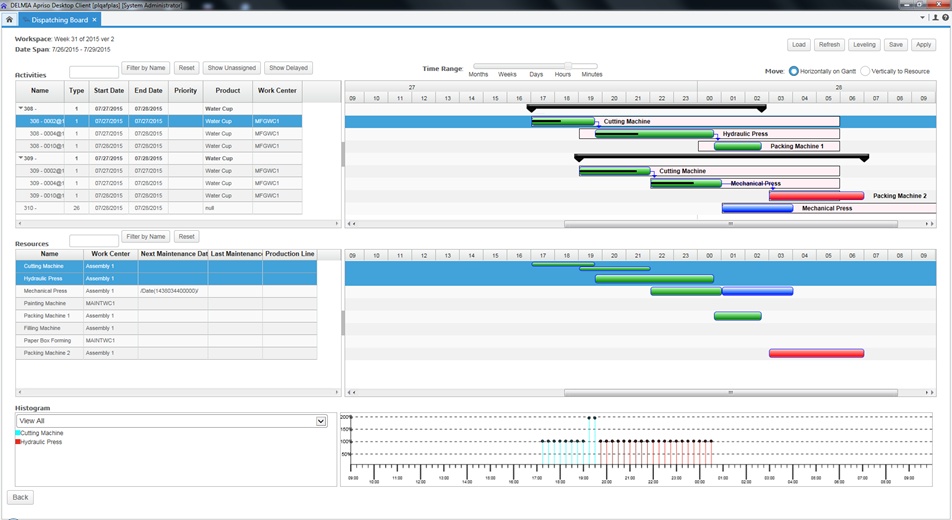Click the red Packing Machine 2 activity bar
The height and width of the screenshot is (520, 952).
(817, 196)
